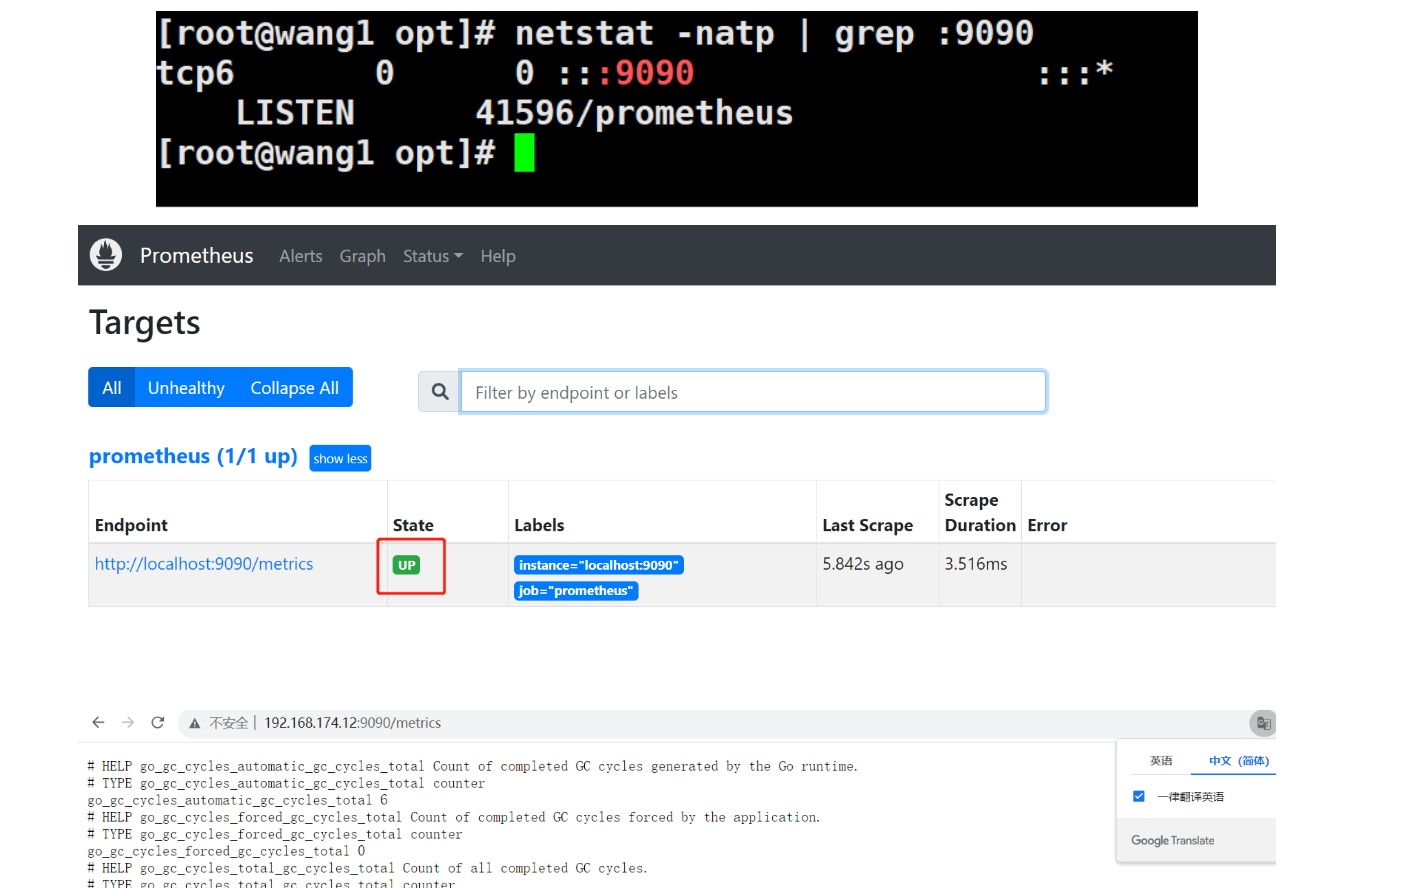
Task: Click the show less button
Action: [340, 458]
